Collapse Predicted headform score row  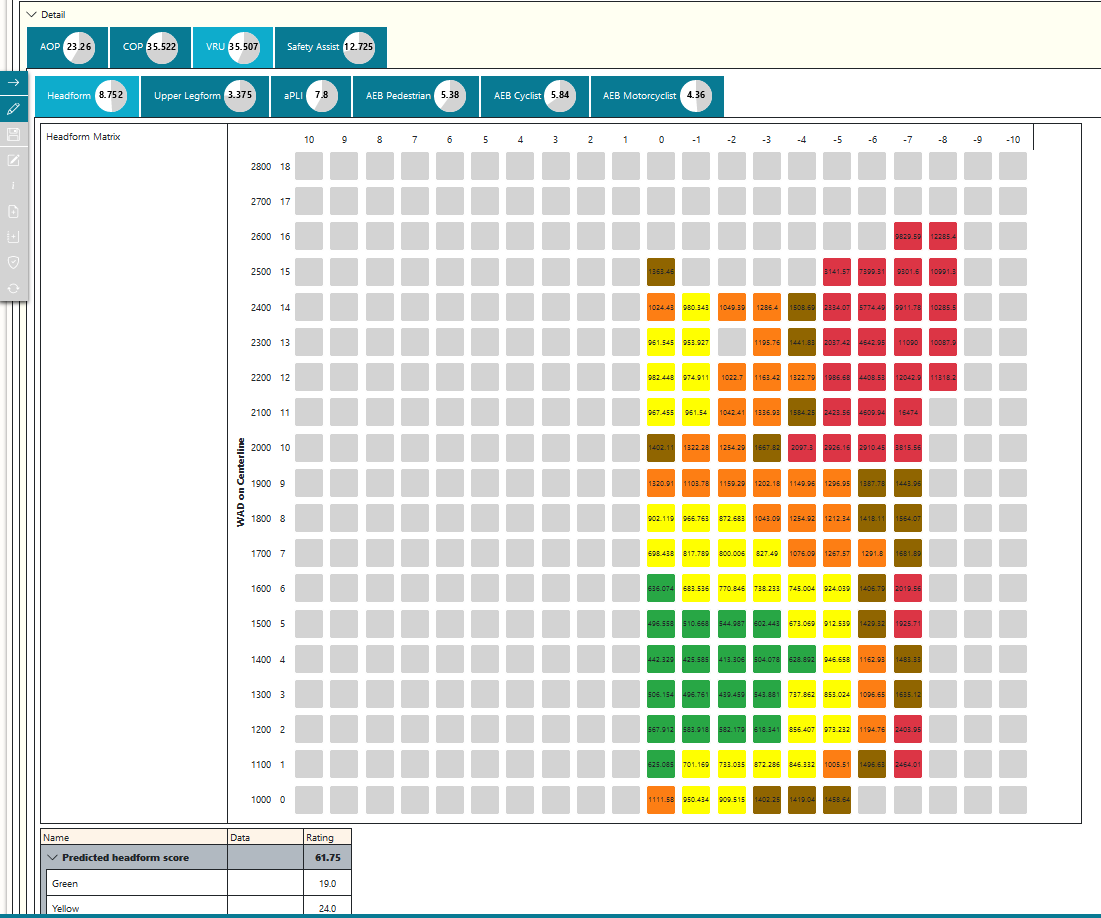pos(52,858)
